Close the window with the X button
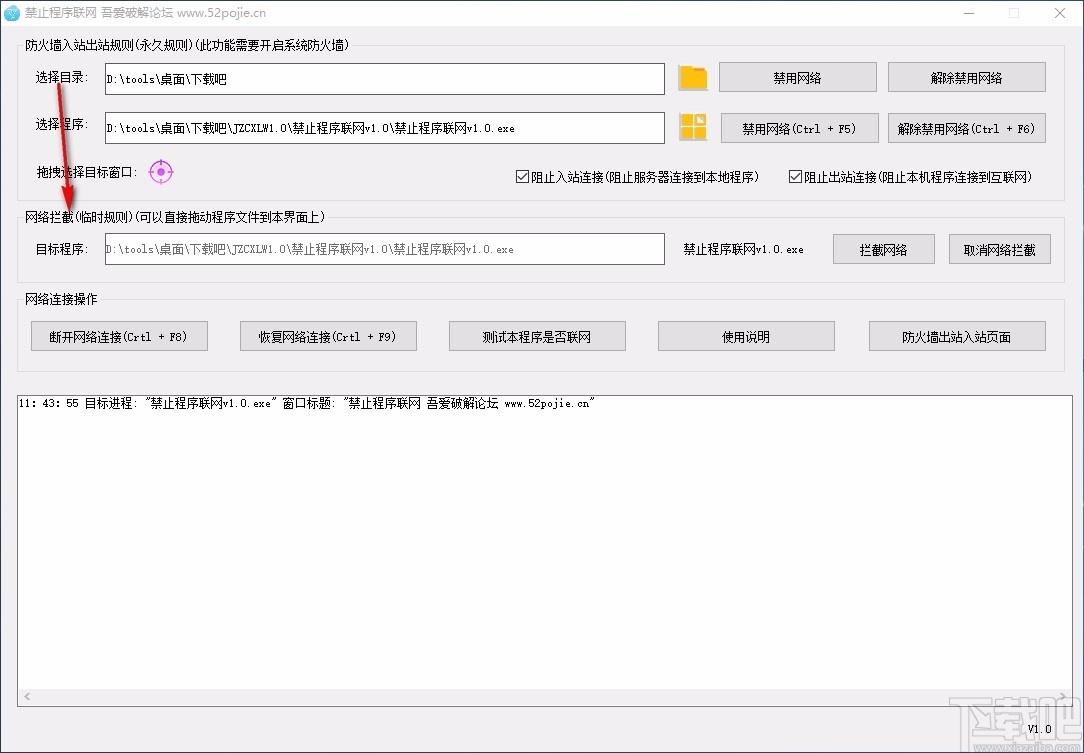The image size is (1084, 753). coord(1060,13)
